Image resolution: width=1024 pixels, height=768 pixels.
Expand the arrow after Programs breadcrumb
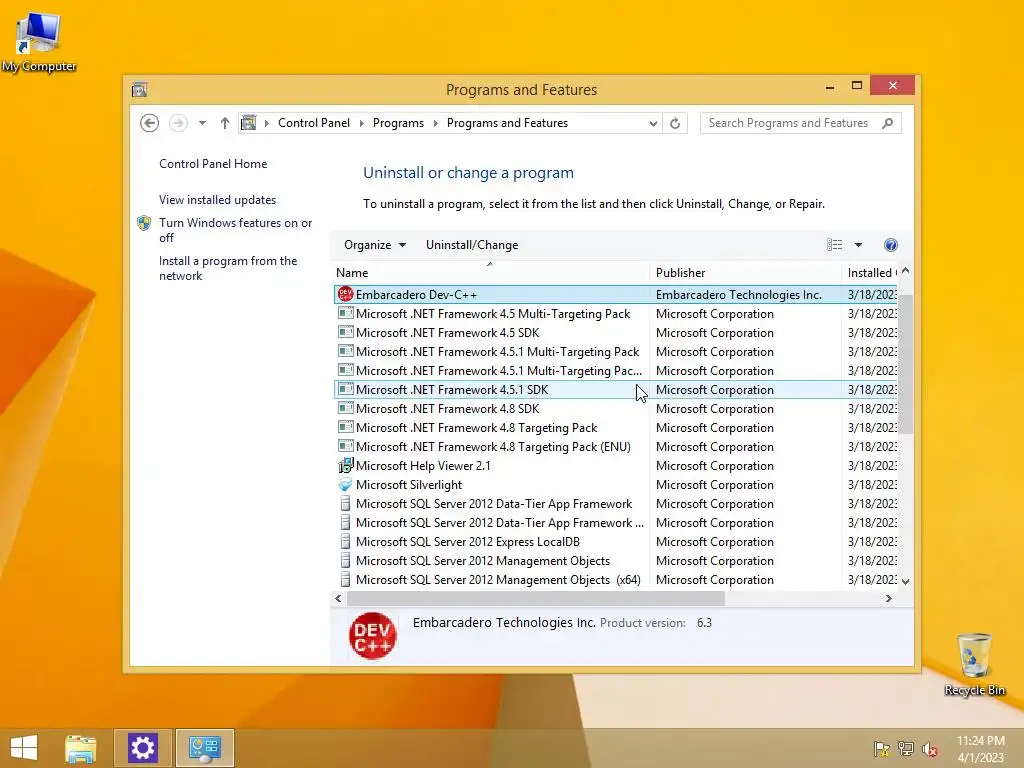click(x=436, y=123)
